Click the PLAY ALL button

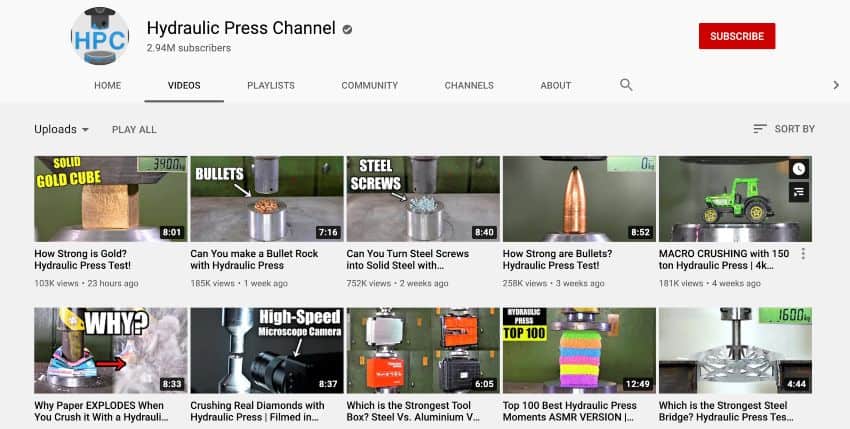coord(134,130)
